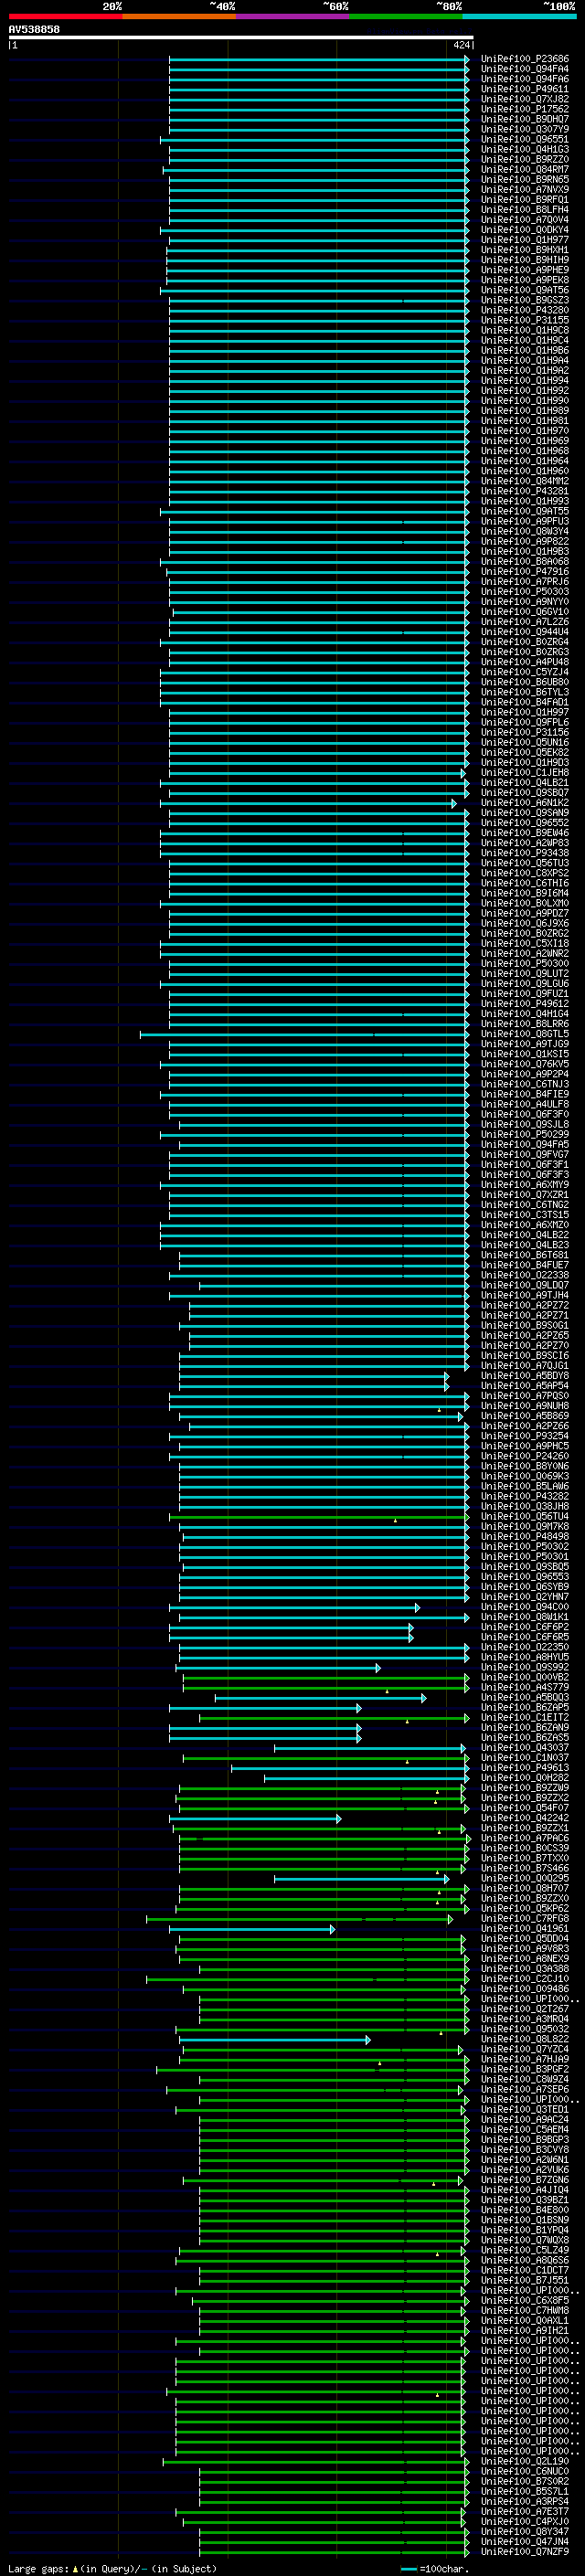Select hit label UniRef100_Q1H9C8
Viewport: 585px width, 2576px height.
point(525,330)
